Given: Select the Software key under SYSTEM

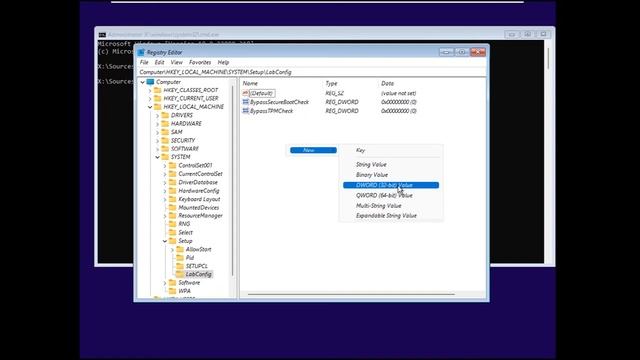Looking at the screenshot, I should tap(189, 283).
